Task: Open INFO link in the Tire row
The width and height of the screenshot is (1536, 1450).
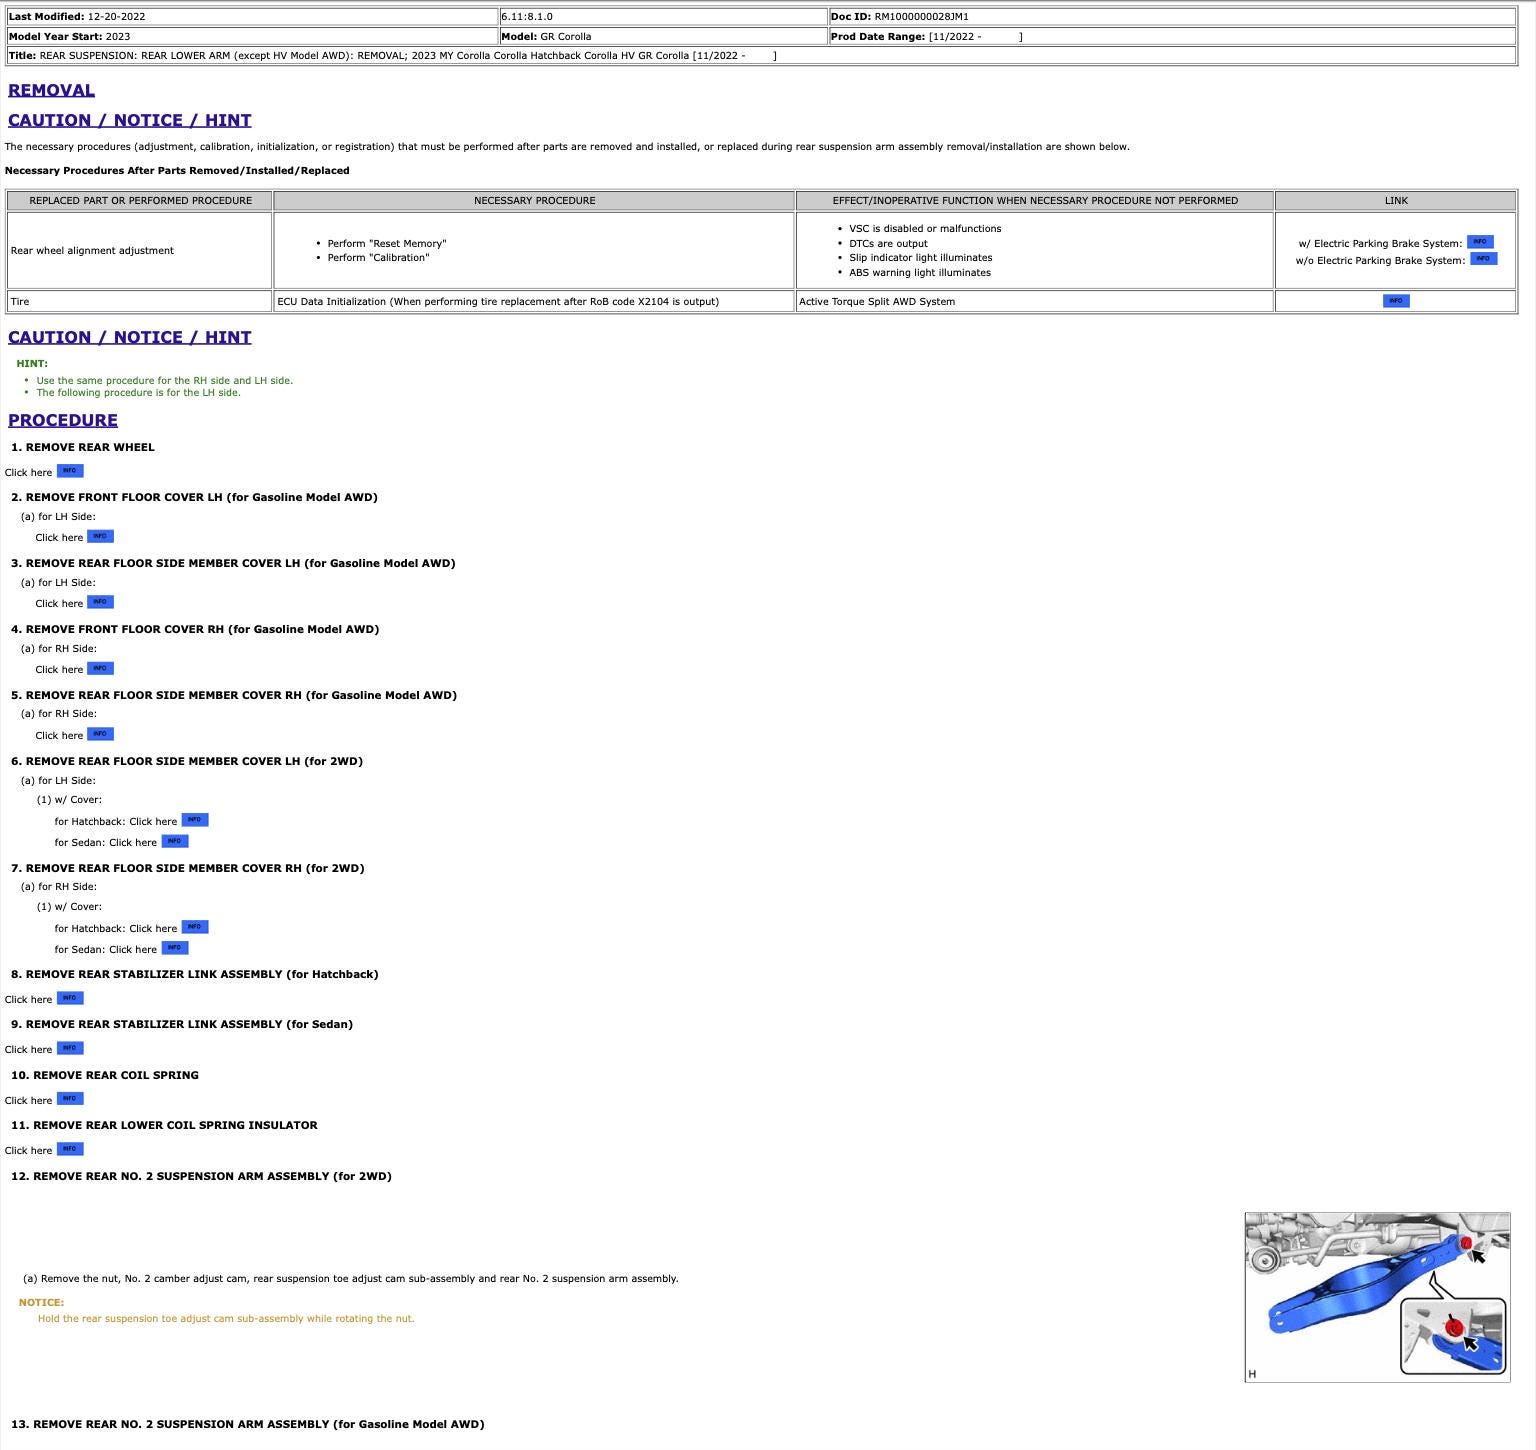Action: 1395,301
